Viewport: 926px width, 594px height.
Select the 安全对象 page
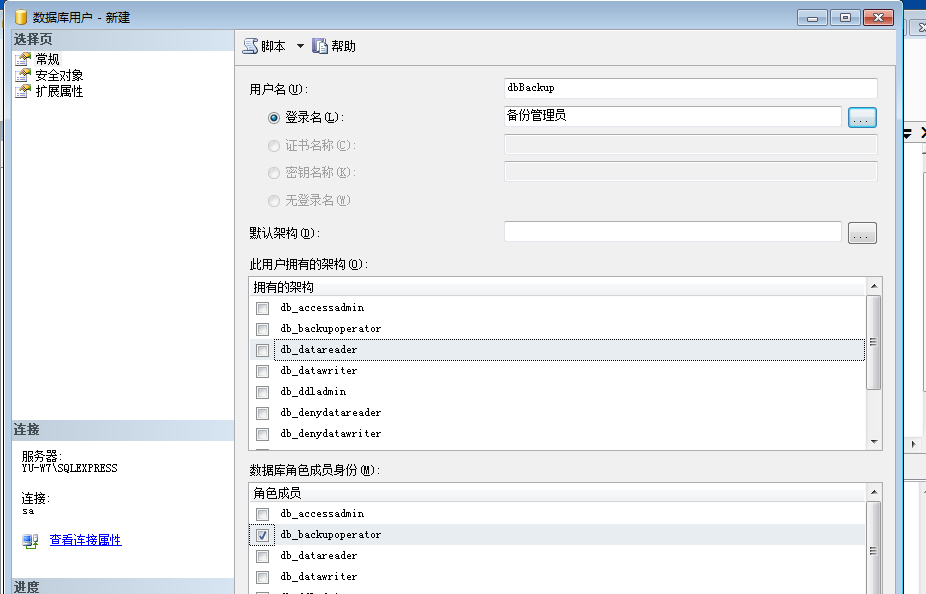click(59, 75)
